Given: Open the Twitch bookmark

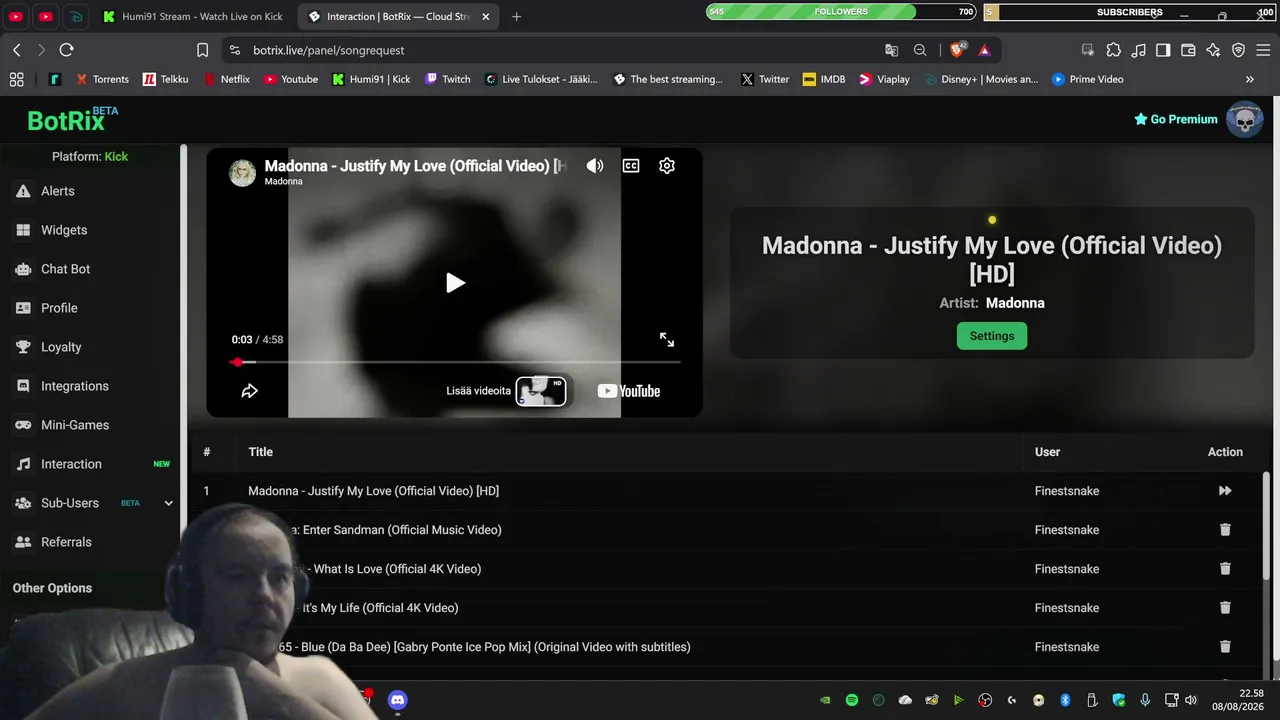Looking at the screenshot, I should (447, 79).
